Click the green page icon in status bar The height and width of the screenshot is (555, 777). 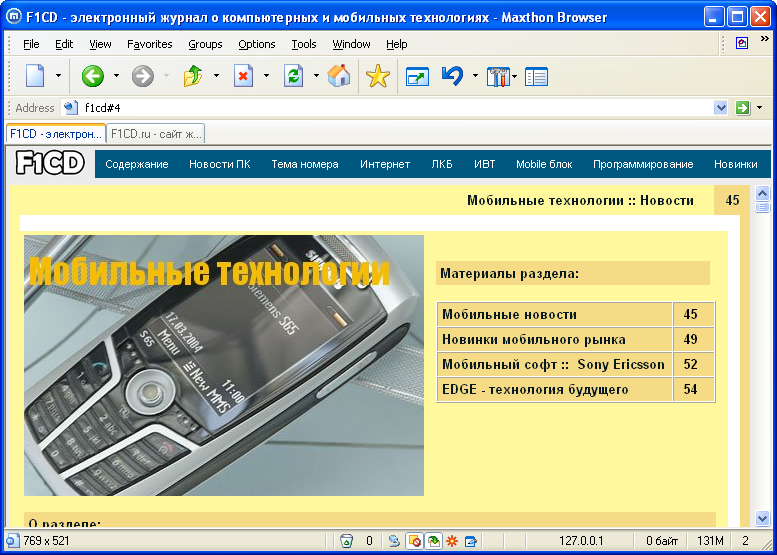(433, 541)
